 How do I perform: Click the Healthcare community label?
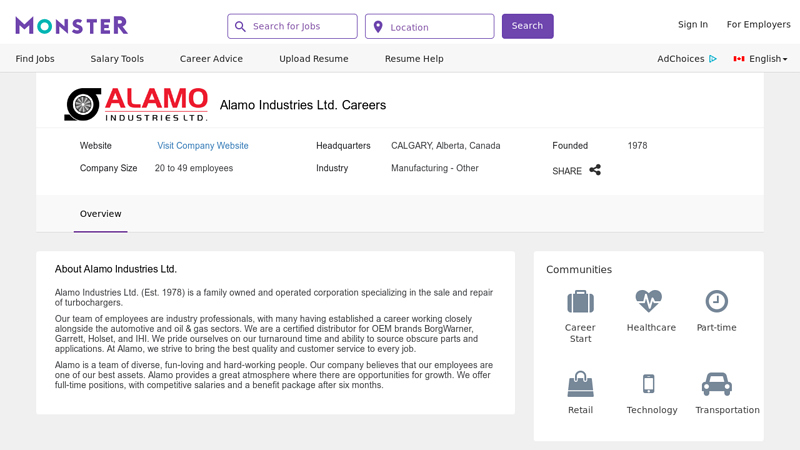click(x=651, y=328)
